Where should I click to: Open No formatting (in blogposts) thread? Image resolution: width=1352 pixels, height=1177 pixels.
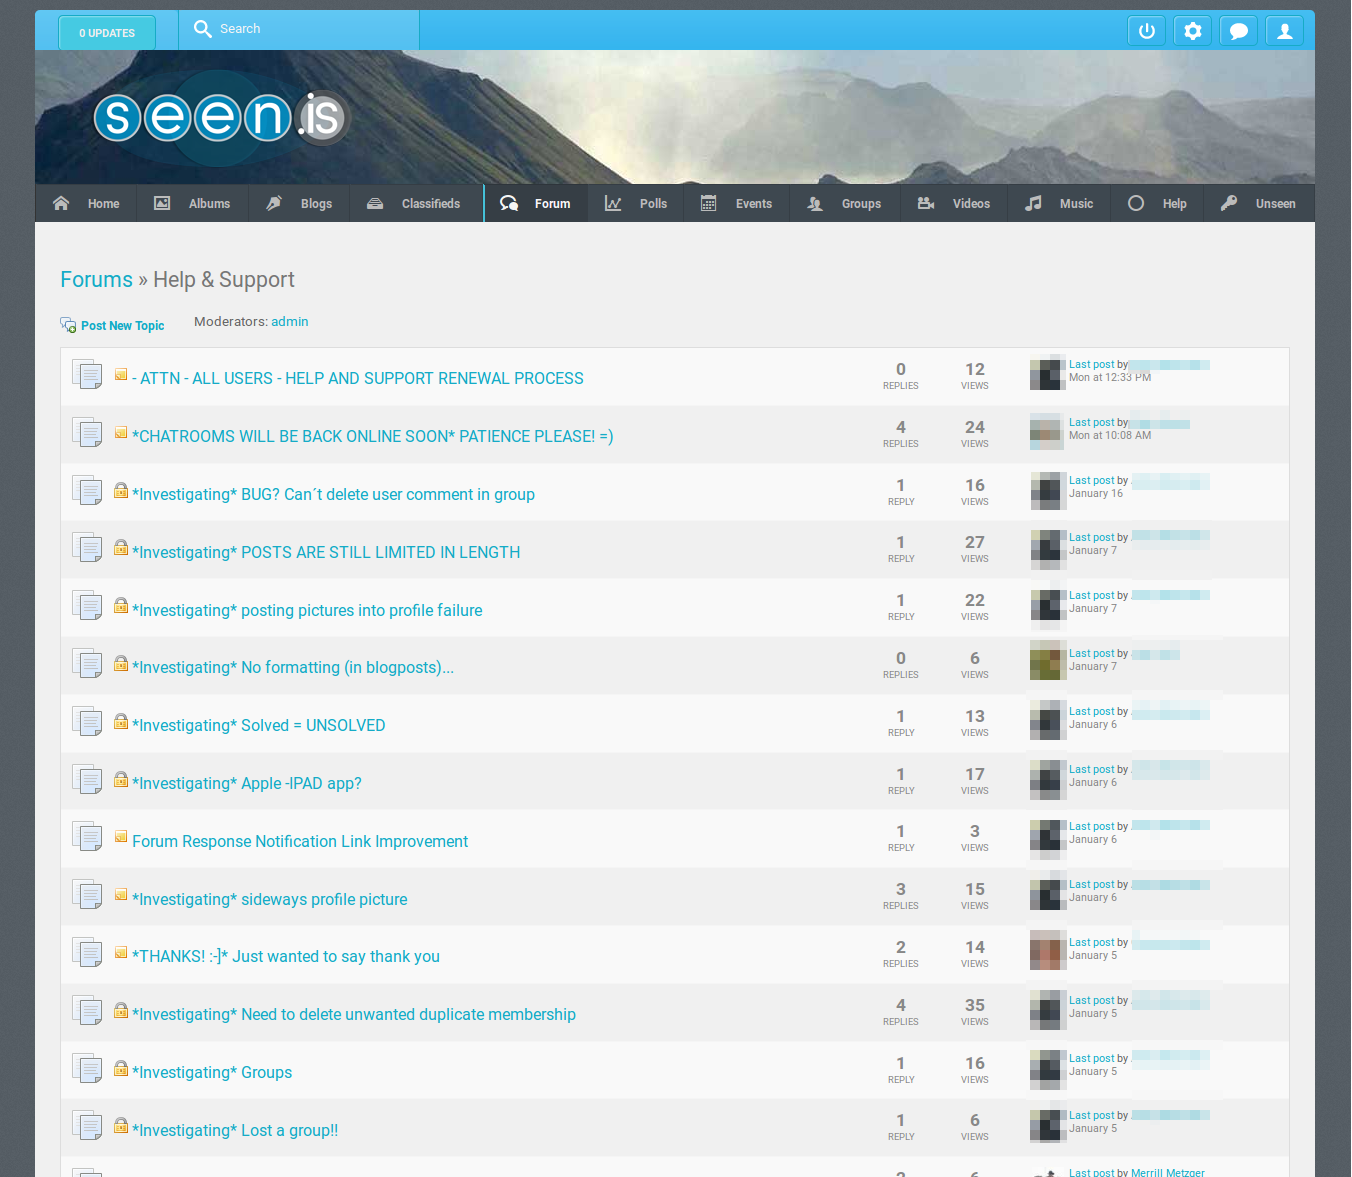(x=293, y=668)
